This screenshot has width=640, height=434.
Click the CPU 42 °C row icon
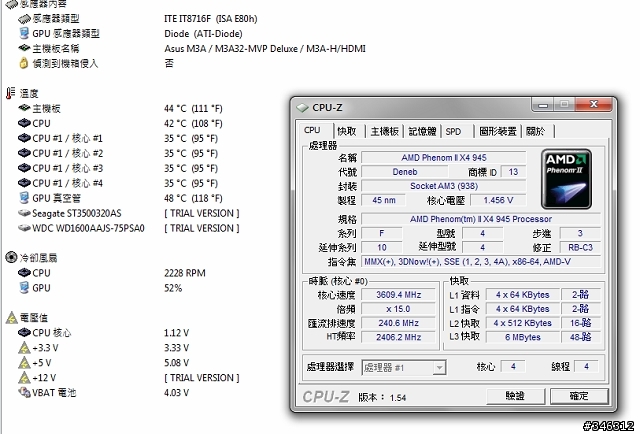tap(24, 123)
